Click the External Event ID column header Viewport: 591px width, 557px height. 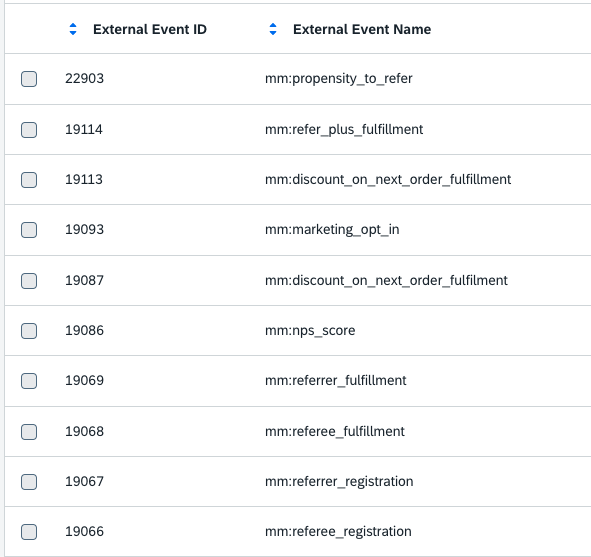pos(150,29)
